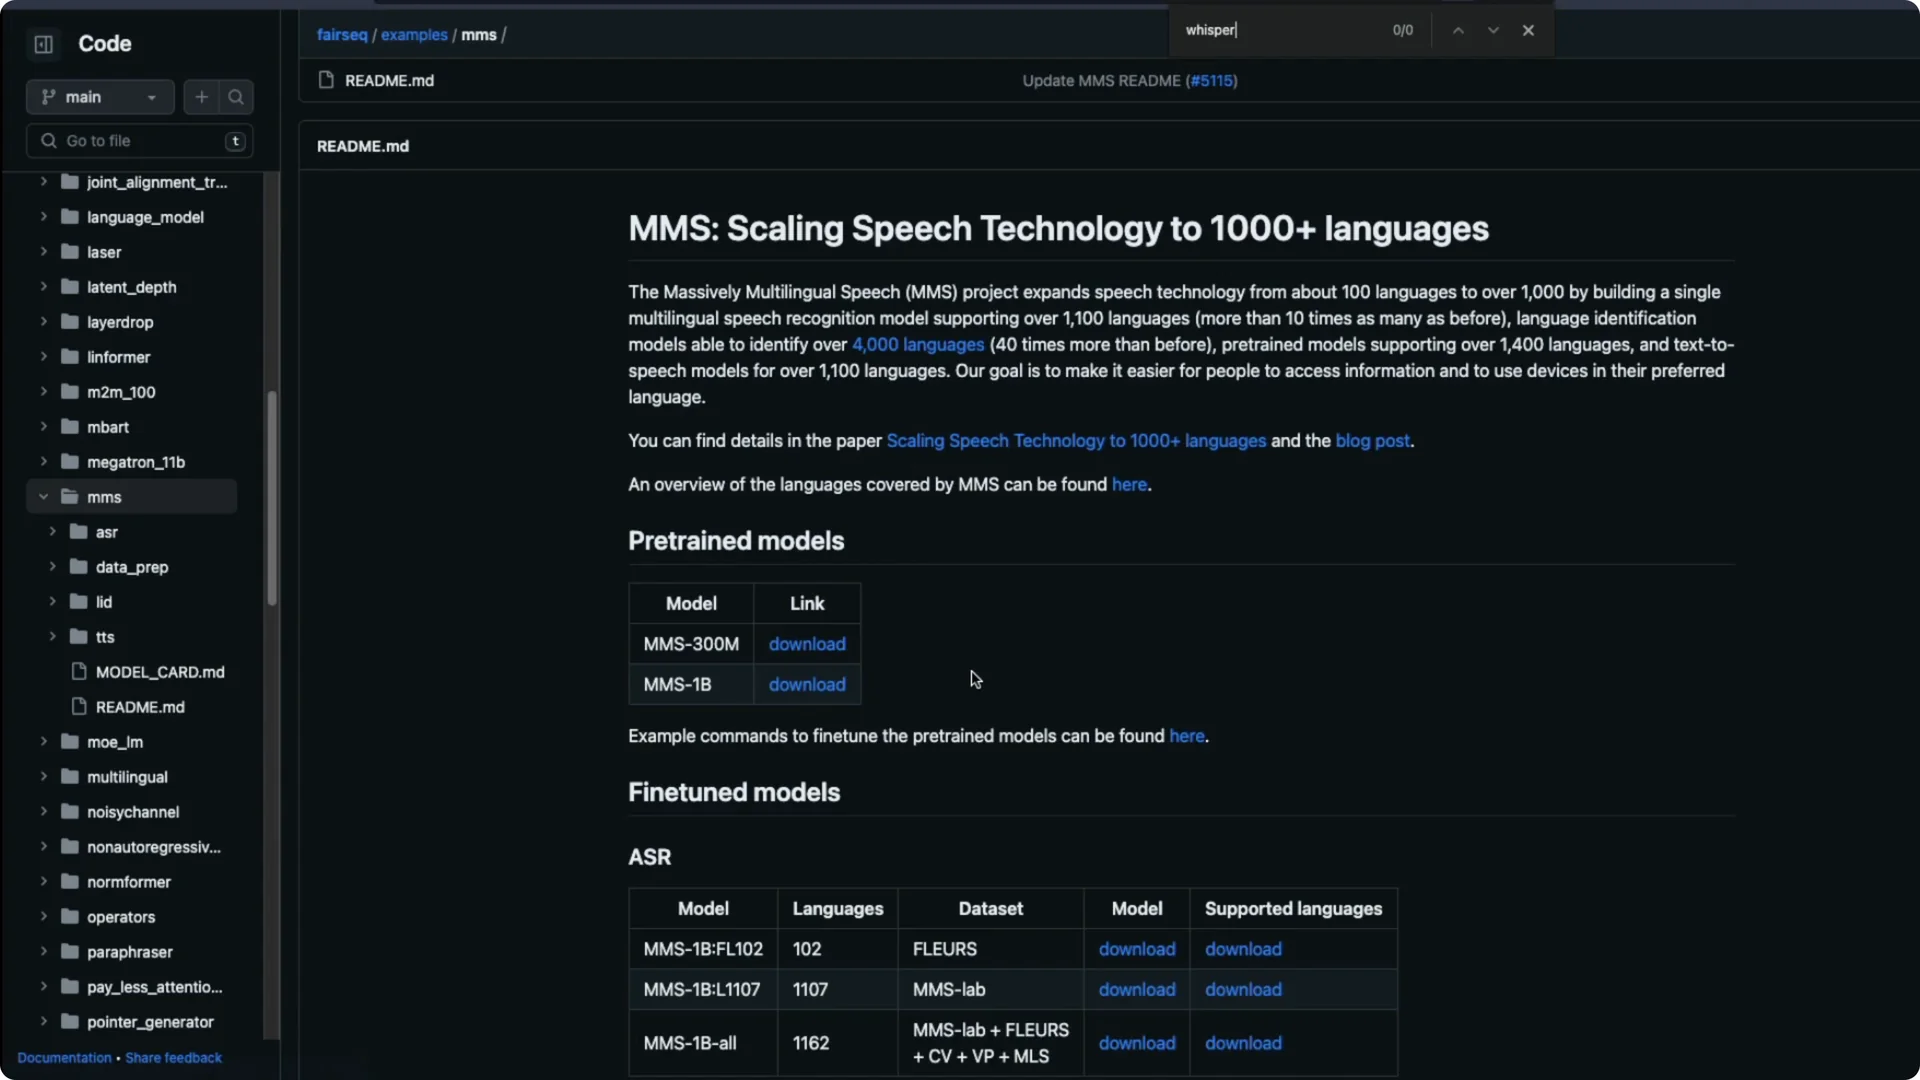Screen dimensions: 1920x1080
Task: Click the branch icon next to main
Action: [x=47, y=97]
